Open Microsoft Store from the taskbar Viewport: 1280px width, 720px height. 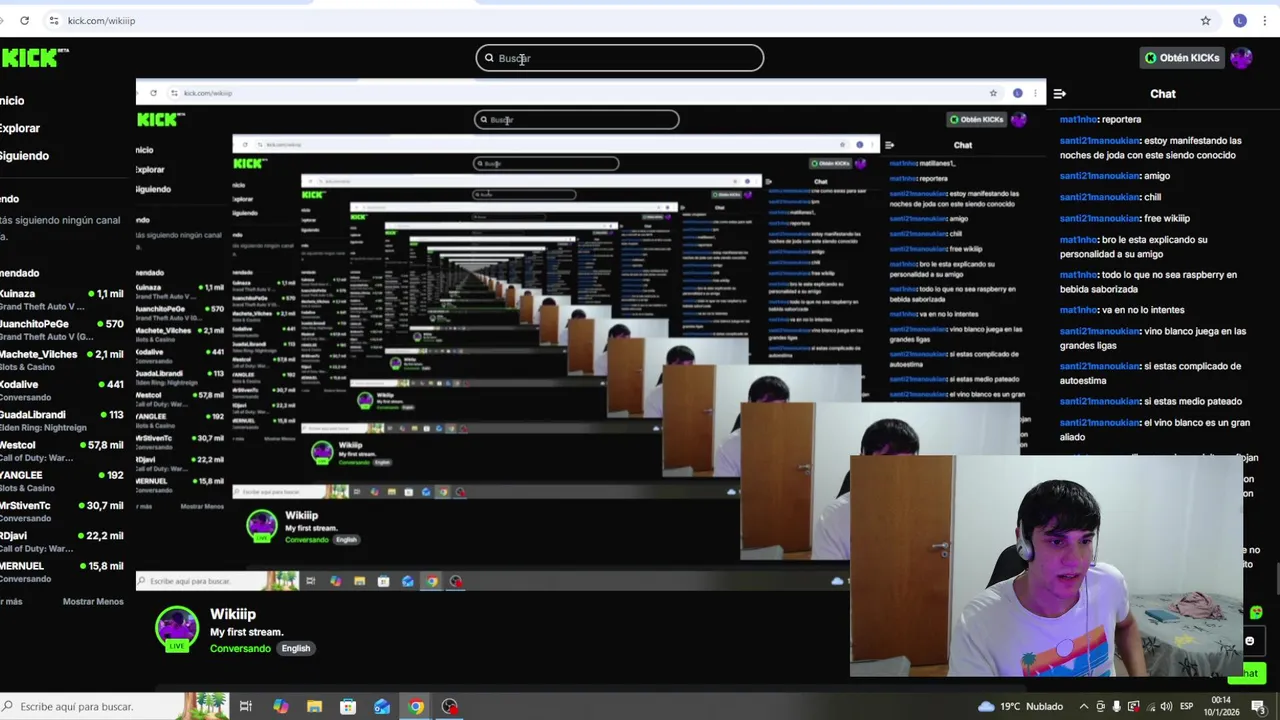[348, 707]
